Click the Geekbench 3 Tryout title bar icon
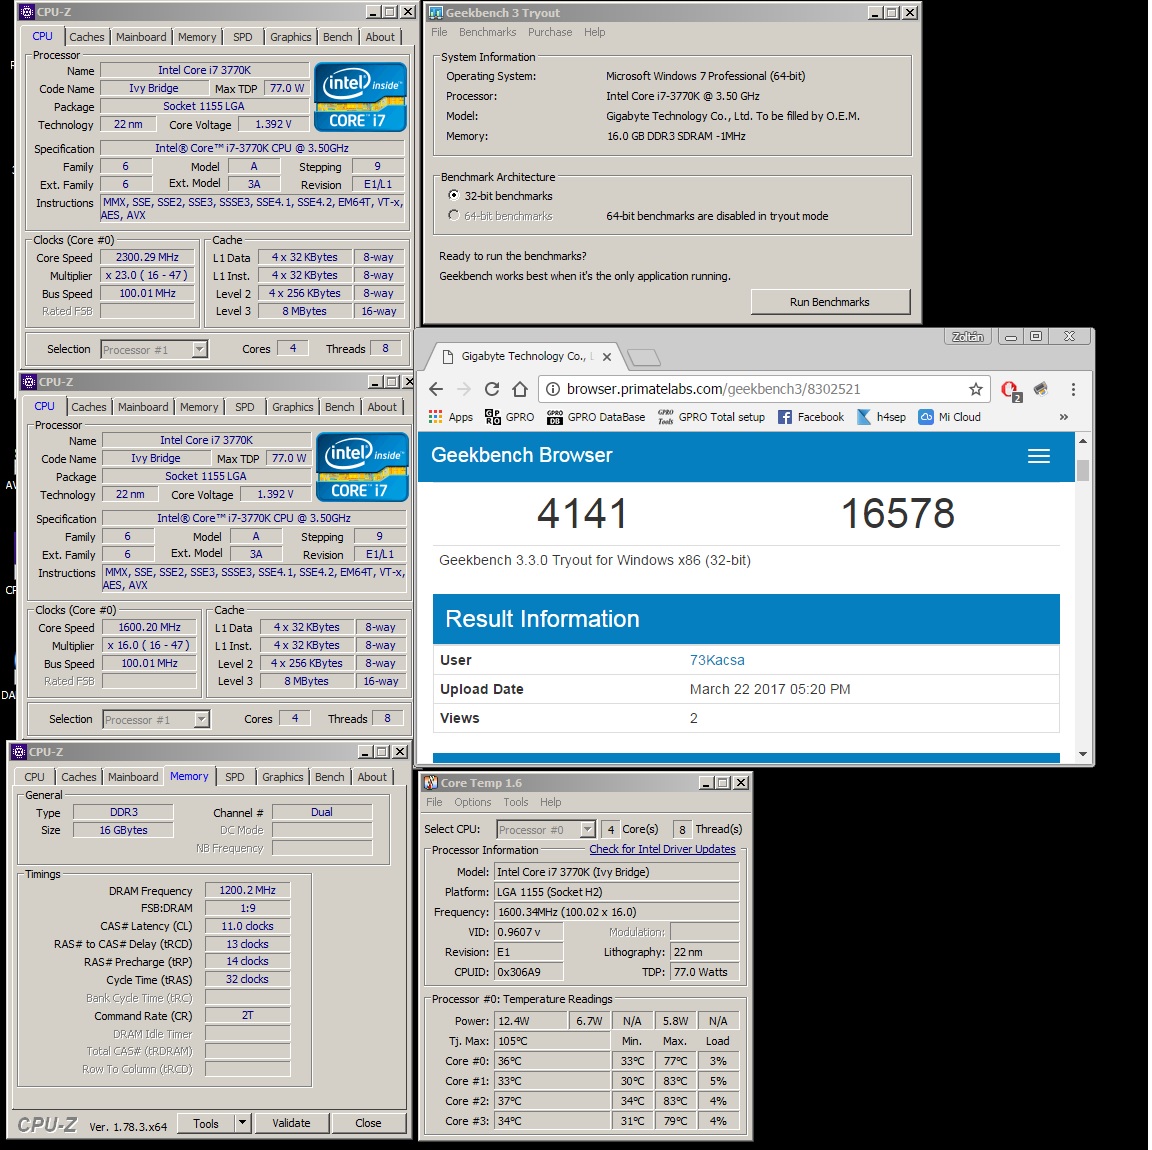The height and width of the screenshot is (1150, 1152). point(436,12)
